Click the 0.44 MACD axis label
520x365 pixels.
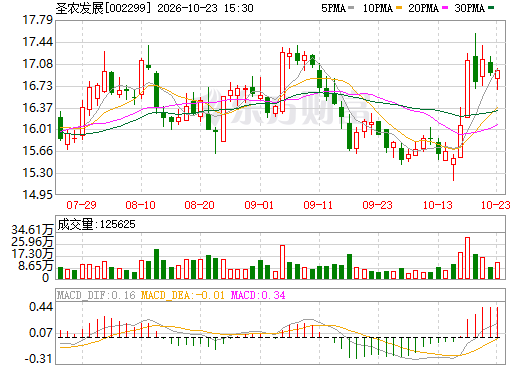point(41,307)
